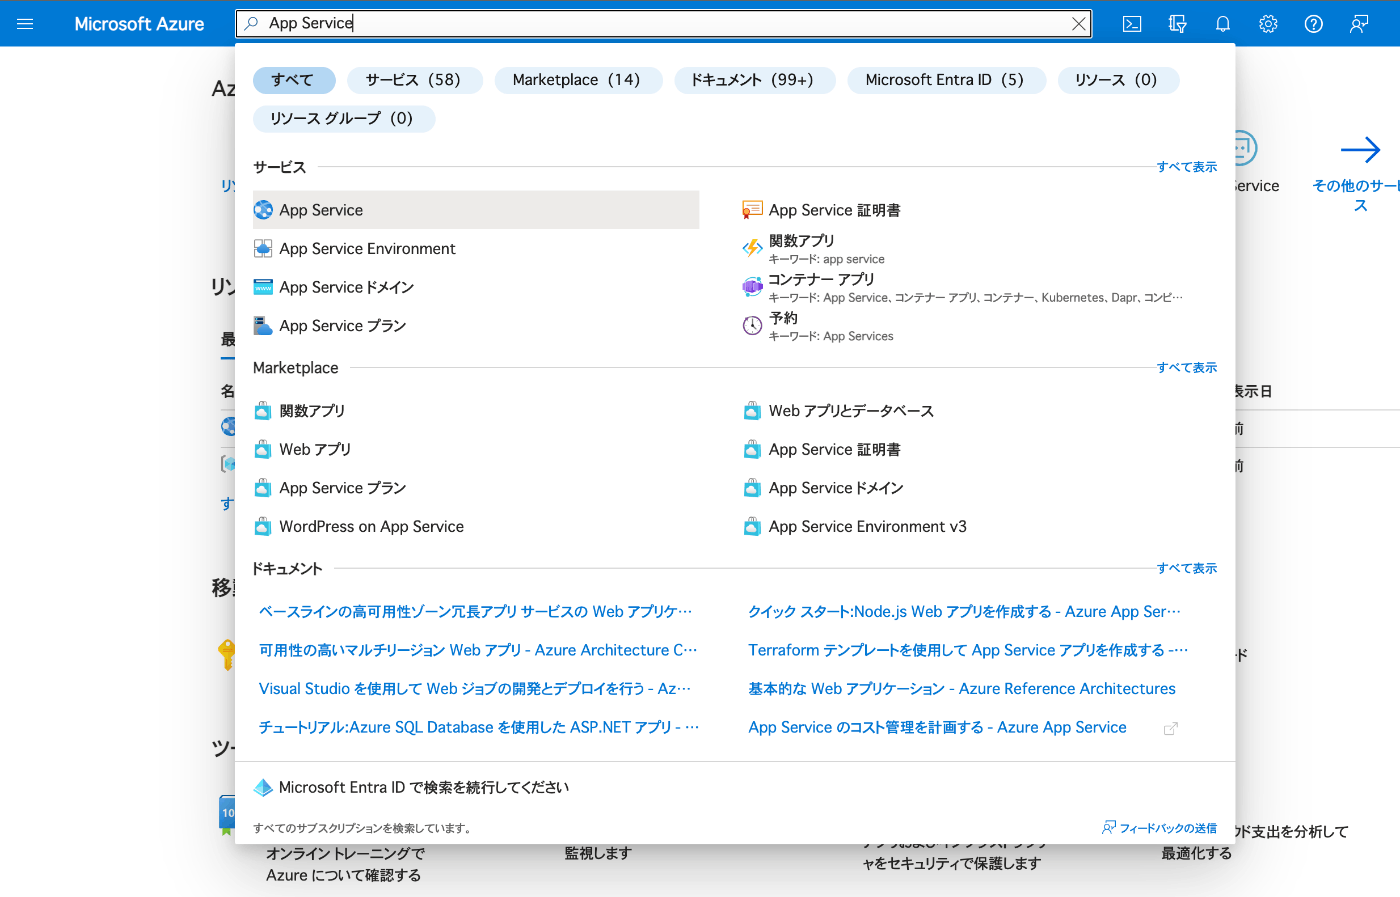Select the リソース グループ (0) filter tab
Screen dimensions: 1400x897
343,118
